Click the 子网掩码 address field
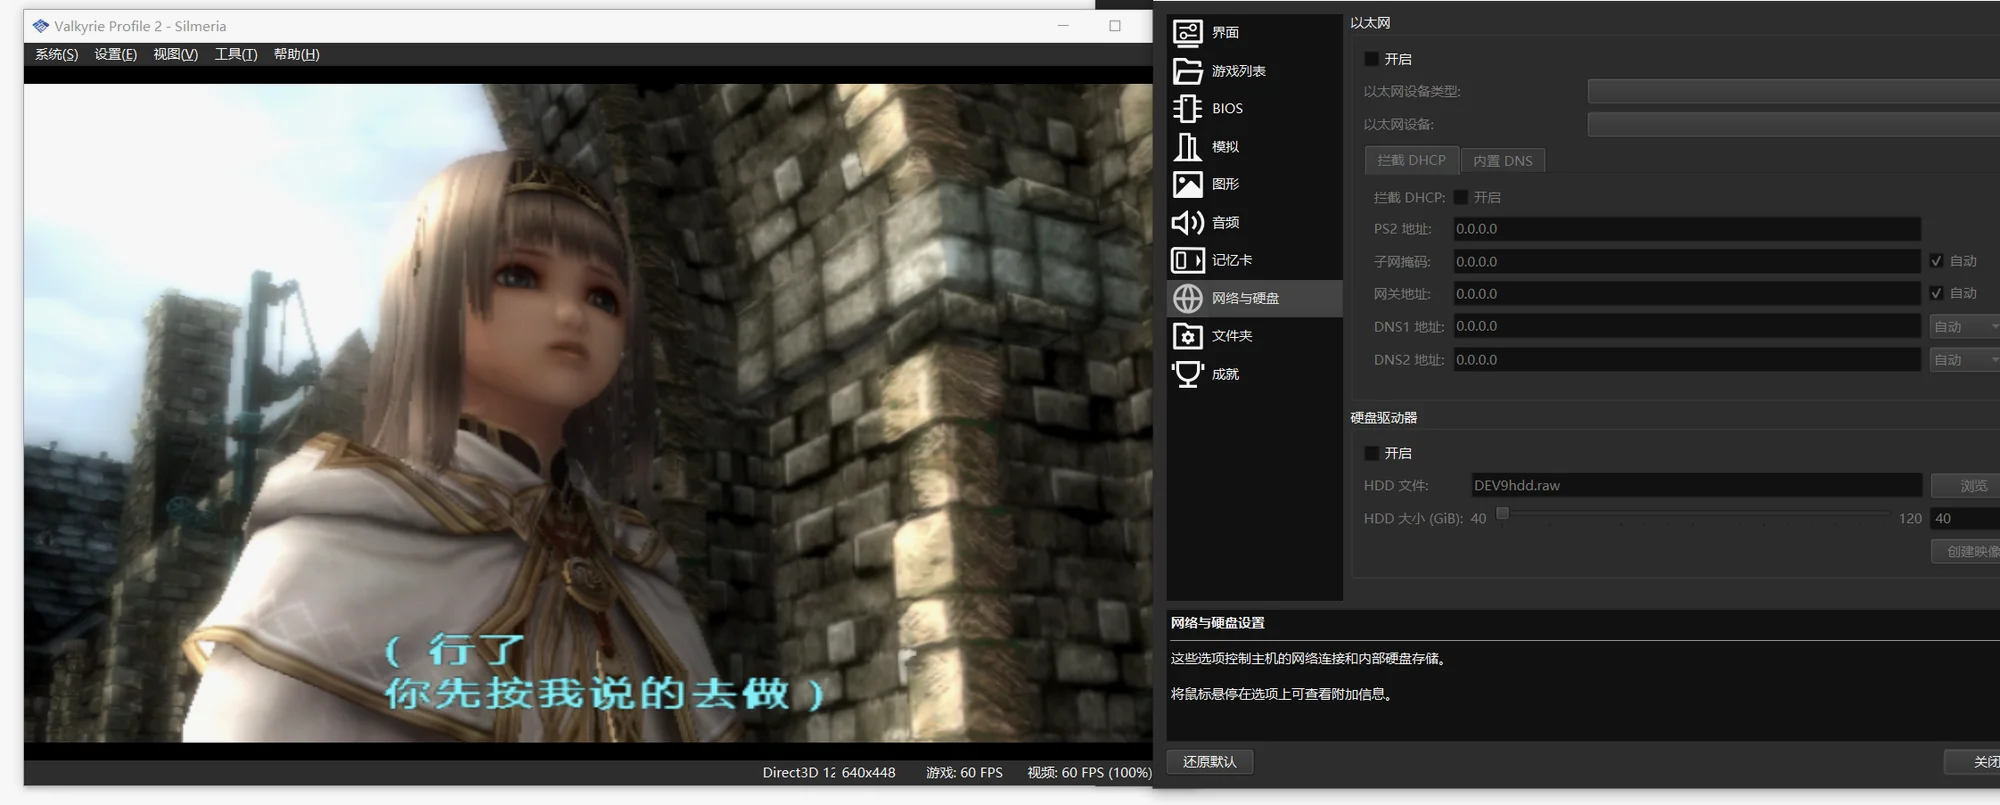 pos(1686,262)
